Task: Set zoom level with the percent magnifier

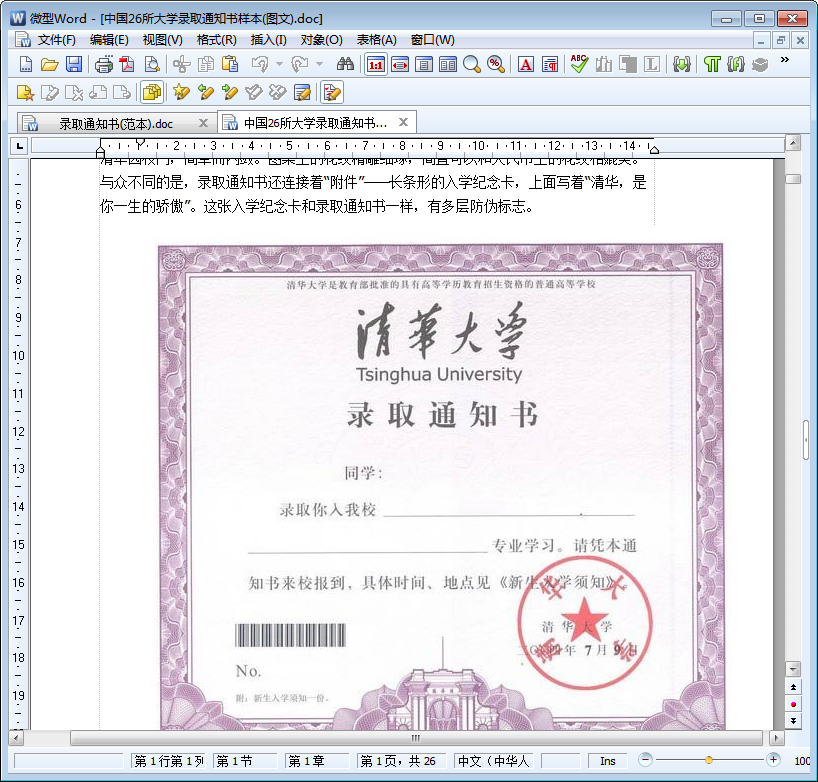Action: [x=496, y=65]
